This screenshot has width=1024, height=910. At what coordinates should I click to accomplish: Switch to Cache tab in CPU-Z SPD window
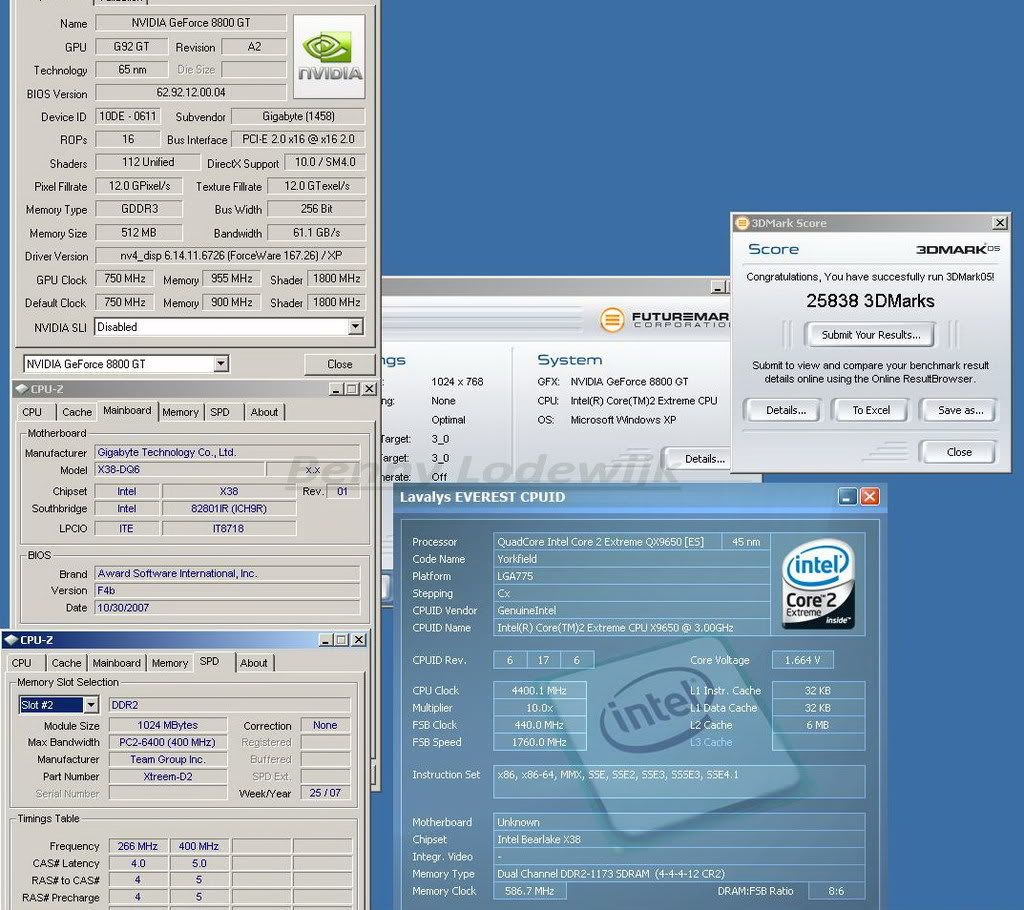67,663
